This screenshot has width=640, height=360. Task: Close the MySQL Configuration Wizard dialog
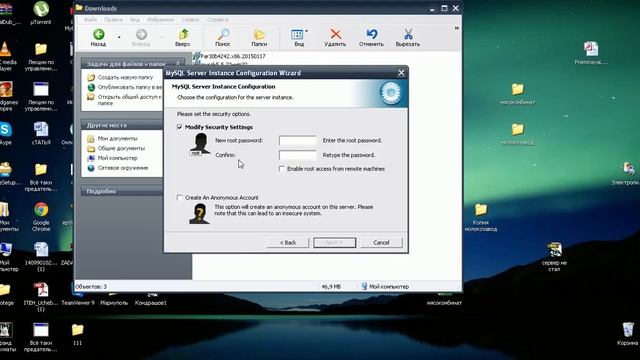(401, 73)
